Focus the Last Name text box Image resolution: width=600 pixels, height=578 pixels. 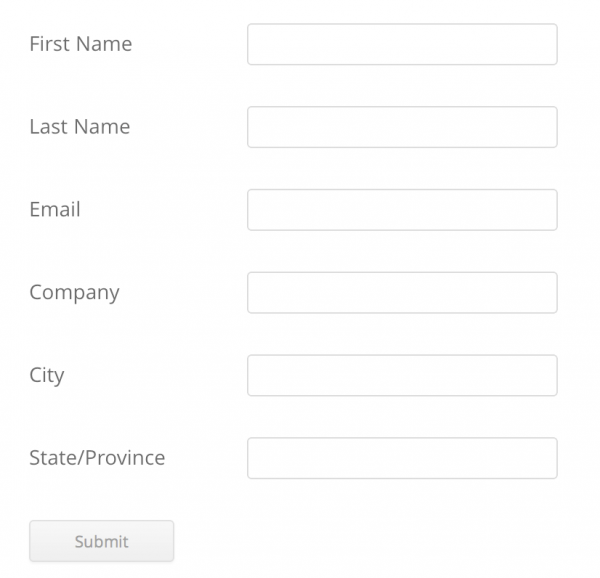402,127
